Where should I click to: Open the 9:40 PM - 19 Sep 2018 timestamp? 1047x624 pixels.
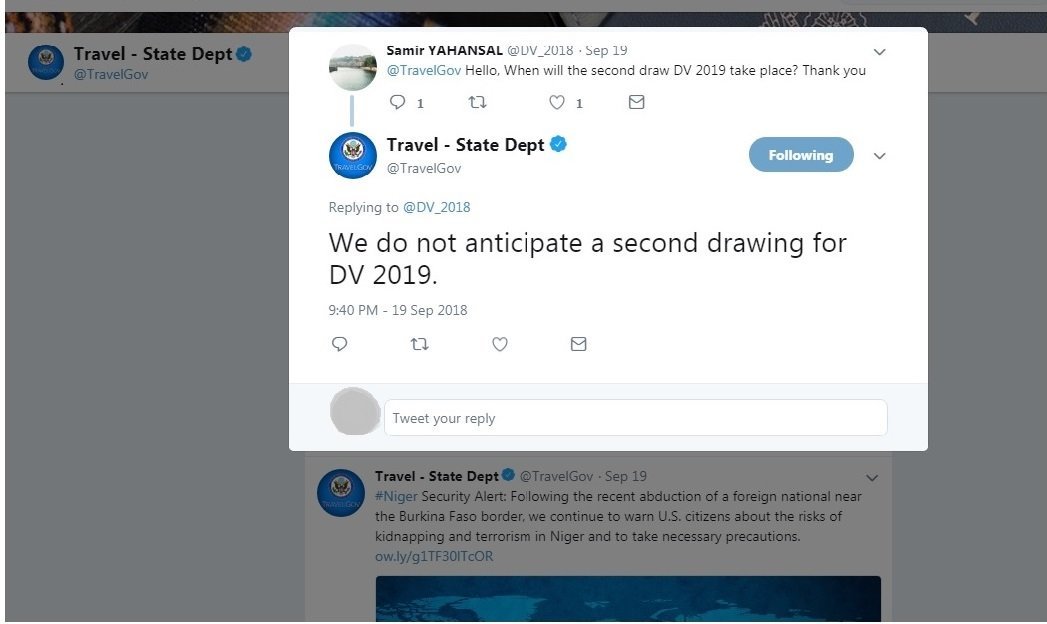(x=398, y=310)
